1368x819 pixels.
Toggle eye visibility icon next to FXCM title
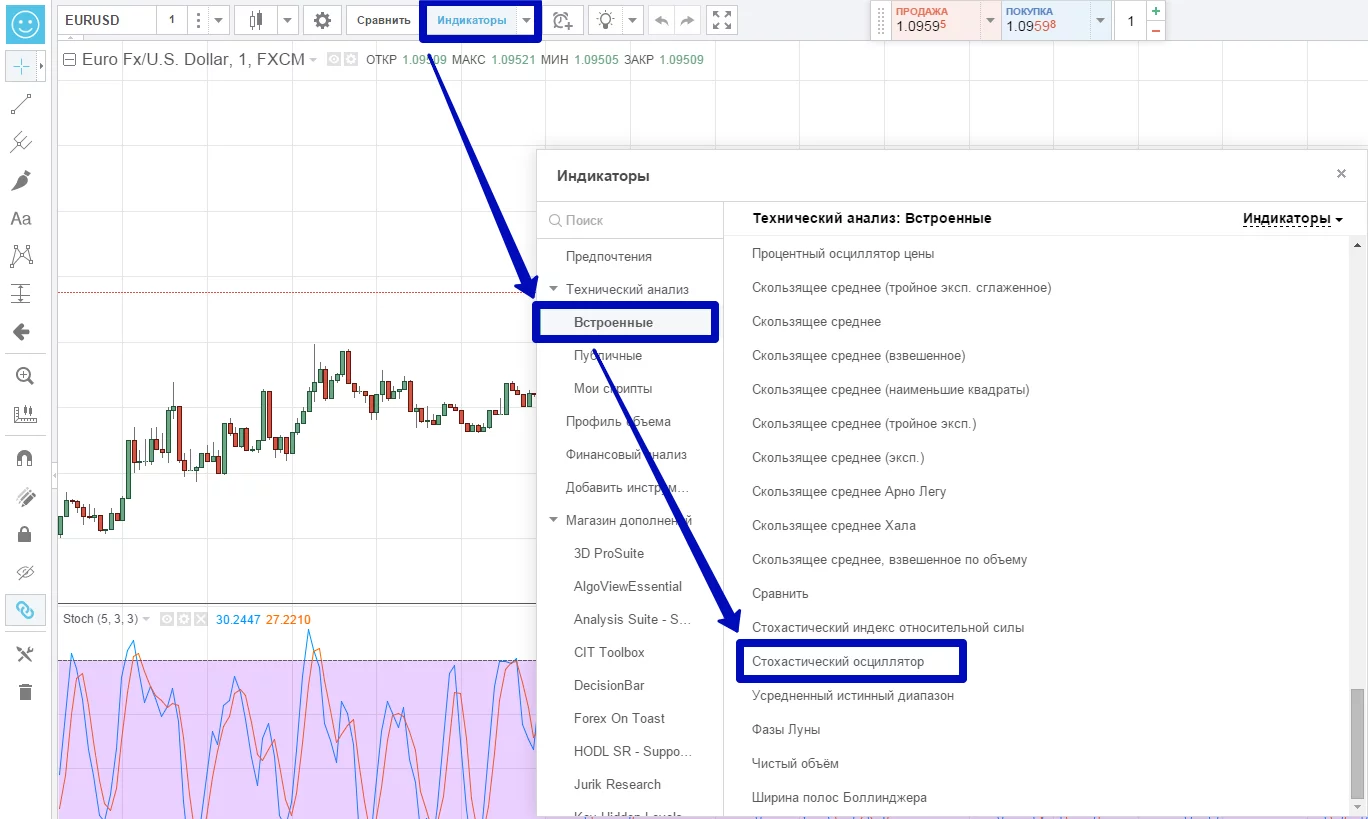pyautogui.click(x=334, y=60)
